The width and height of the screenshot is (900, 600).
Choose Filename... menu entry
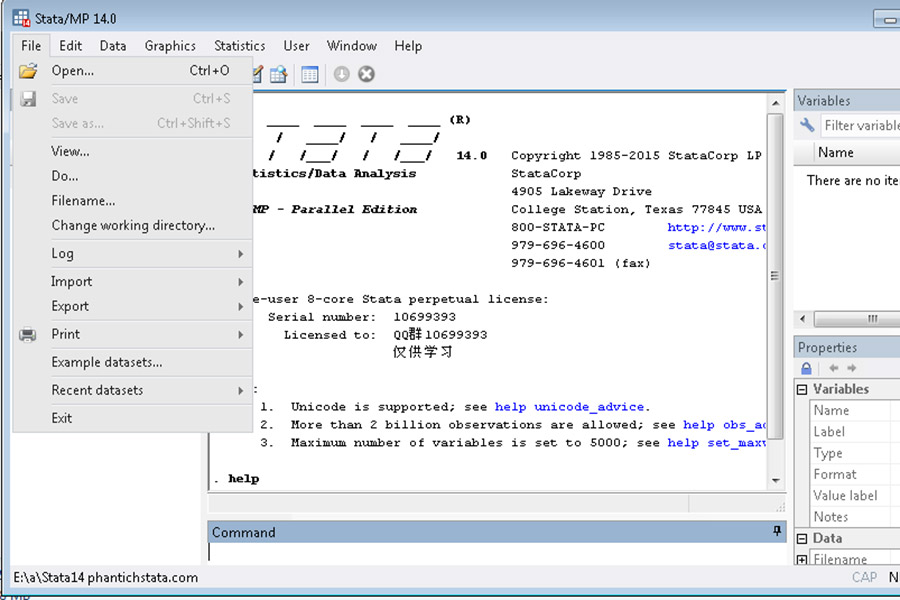[132, 200]
